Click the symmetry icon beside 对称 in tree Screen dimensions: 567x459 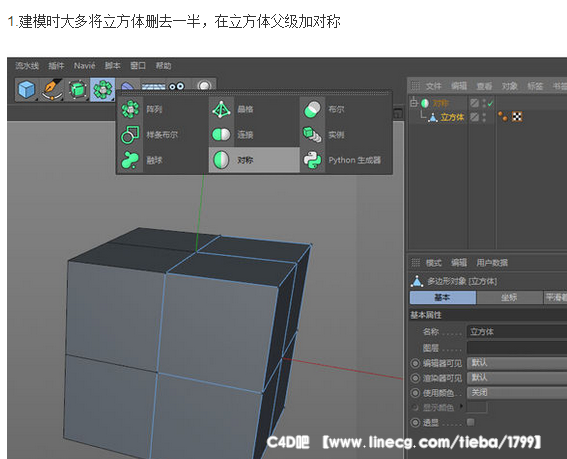click(425, 103)
